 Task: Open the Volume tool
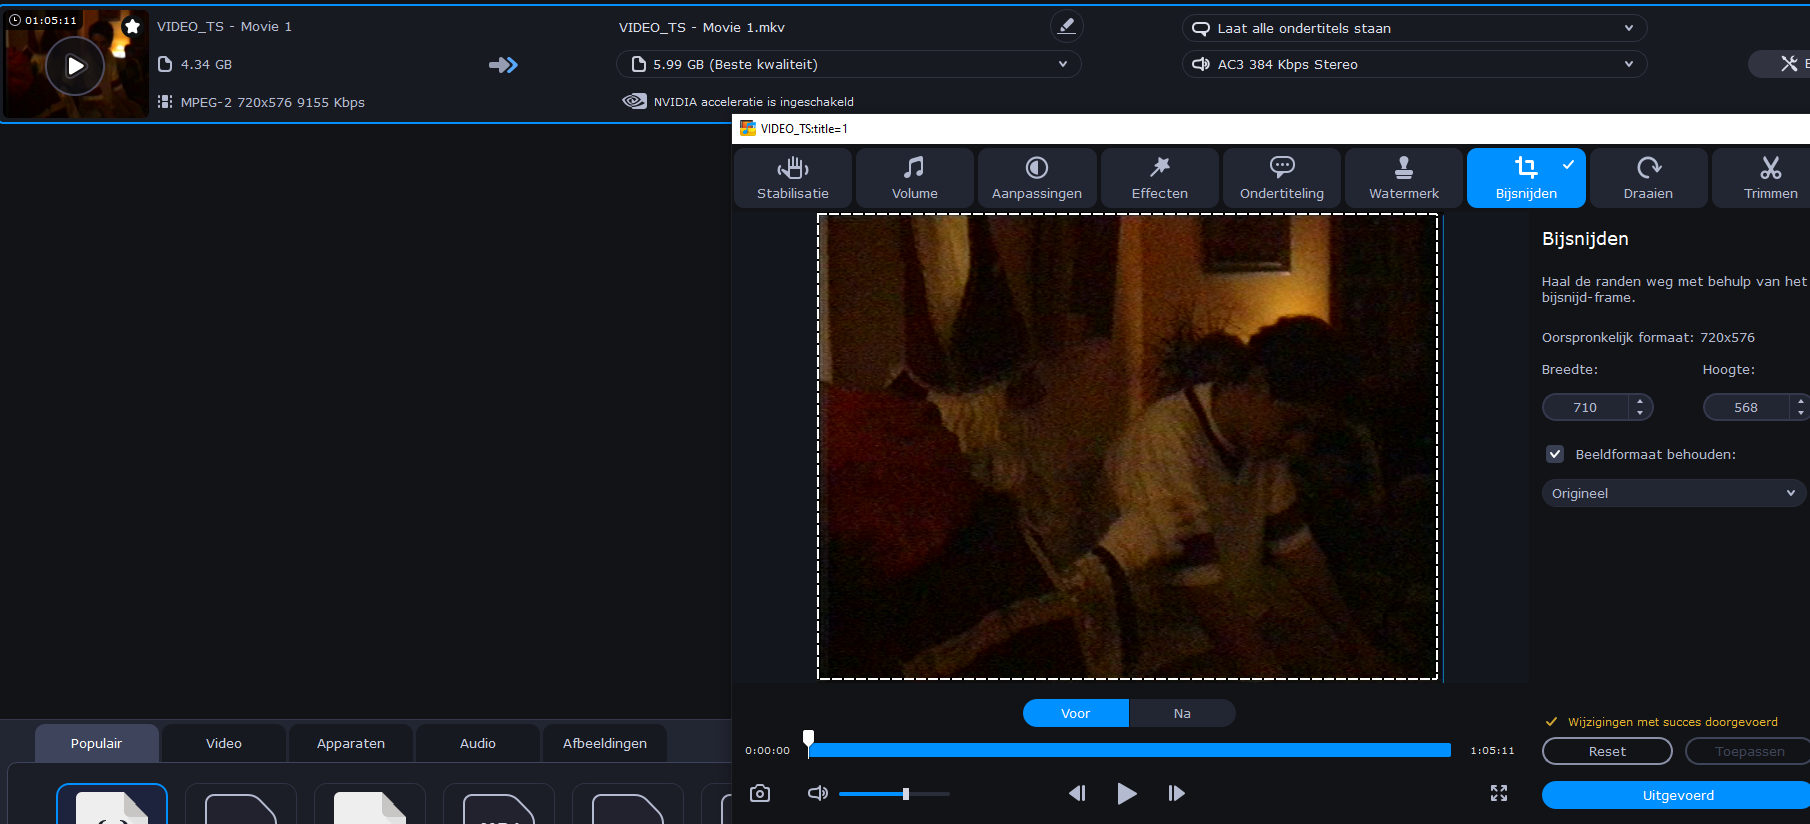tap(914, 178)
